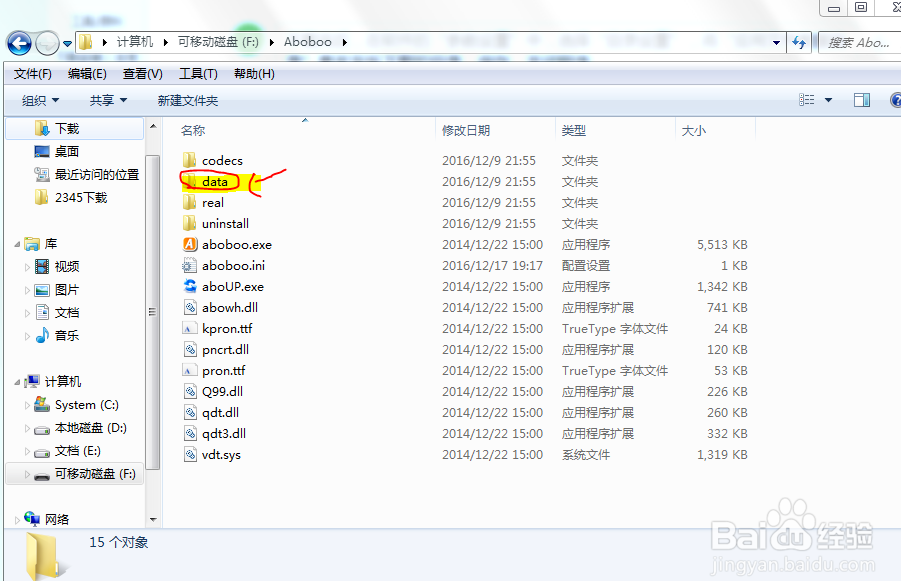The width and height of the screenshot is (901, 581).
Task: Open help via the question mark icon
Action: pyautogui.click(x=895, y=100)
